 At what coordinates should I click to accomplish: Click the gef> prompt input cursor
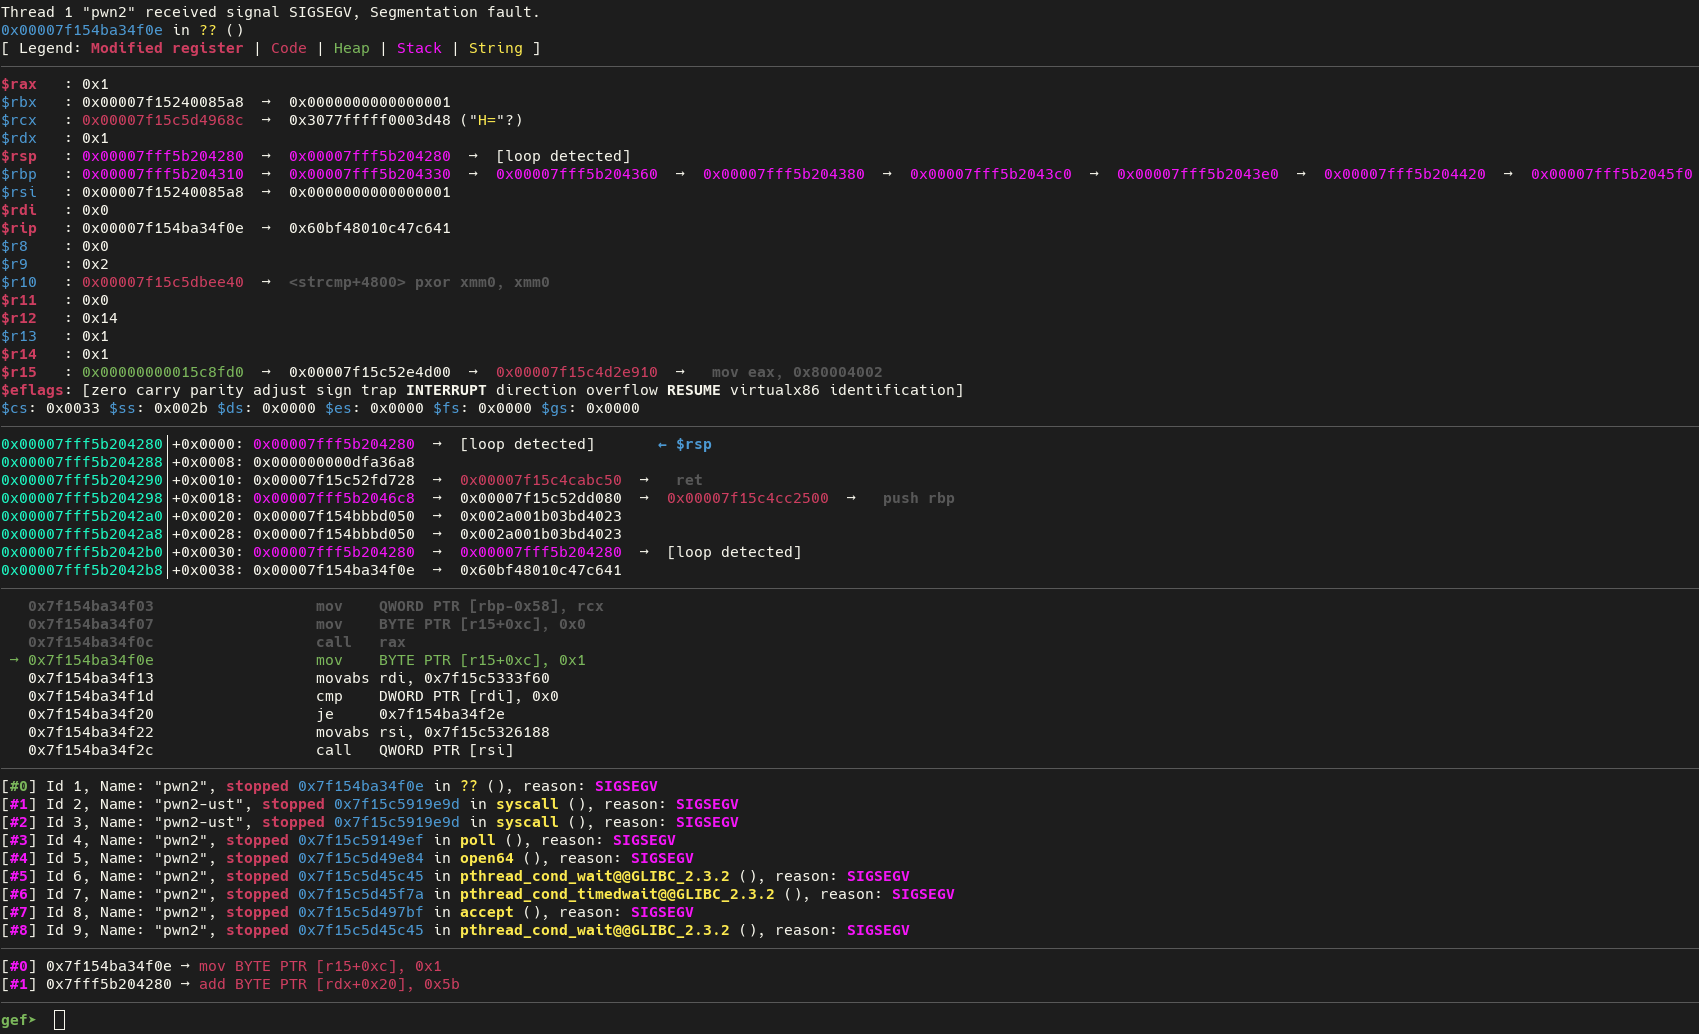(x=59, y=1019)
